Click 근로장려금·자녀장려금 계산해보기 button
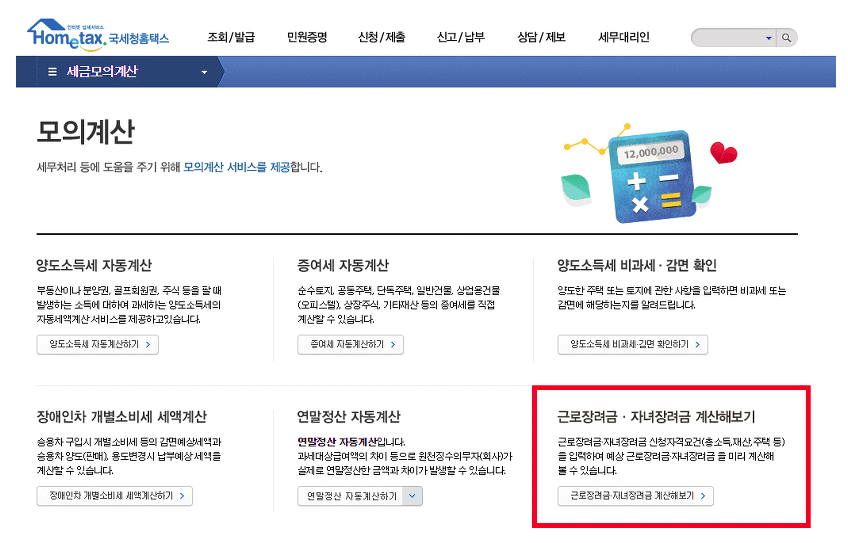The image size is (848, 543). (x=636, y=496)
